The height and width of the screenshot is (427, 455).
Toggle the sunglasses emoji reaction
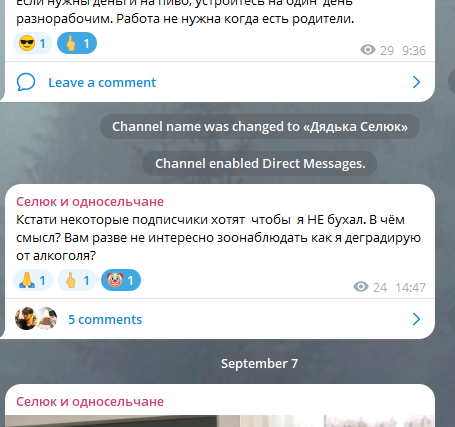click(33, 43)
